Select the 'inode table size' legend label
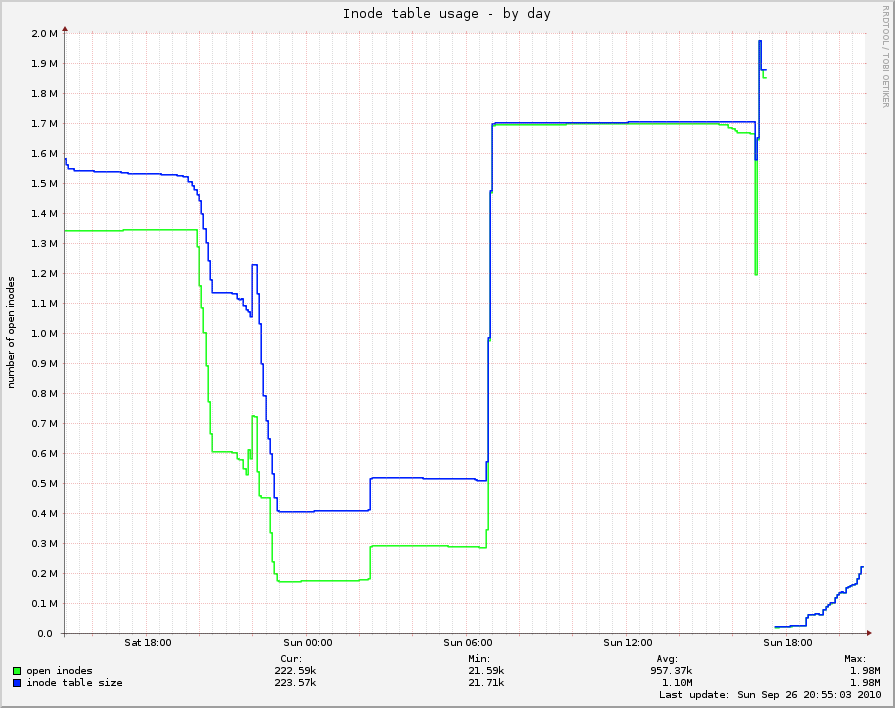This screenshot has width=895, height=708. (74, 683)
